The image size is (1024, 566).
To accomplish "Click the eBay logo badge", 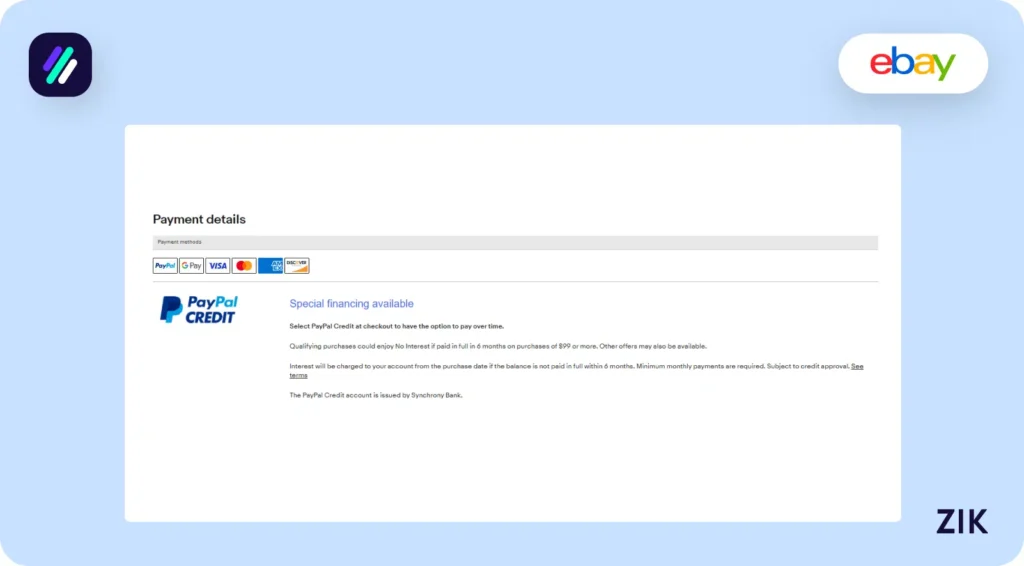I will pyautogui.click(x=912, y=63).
